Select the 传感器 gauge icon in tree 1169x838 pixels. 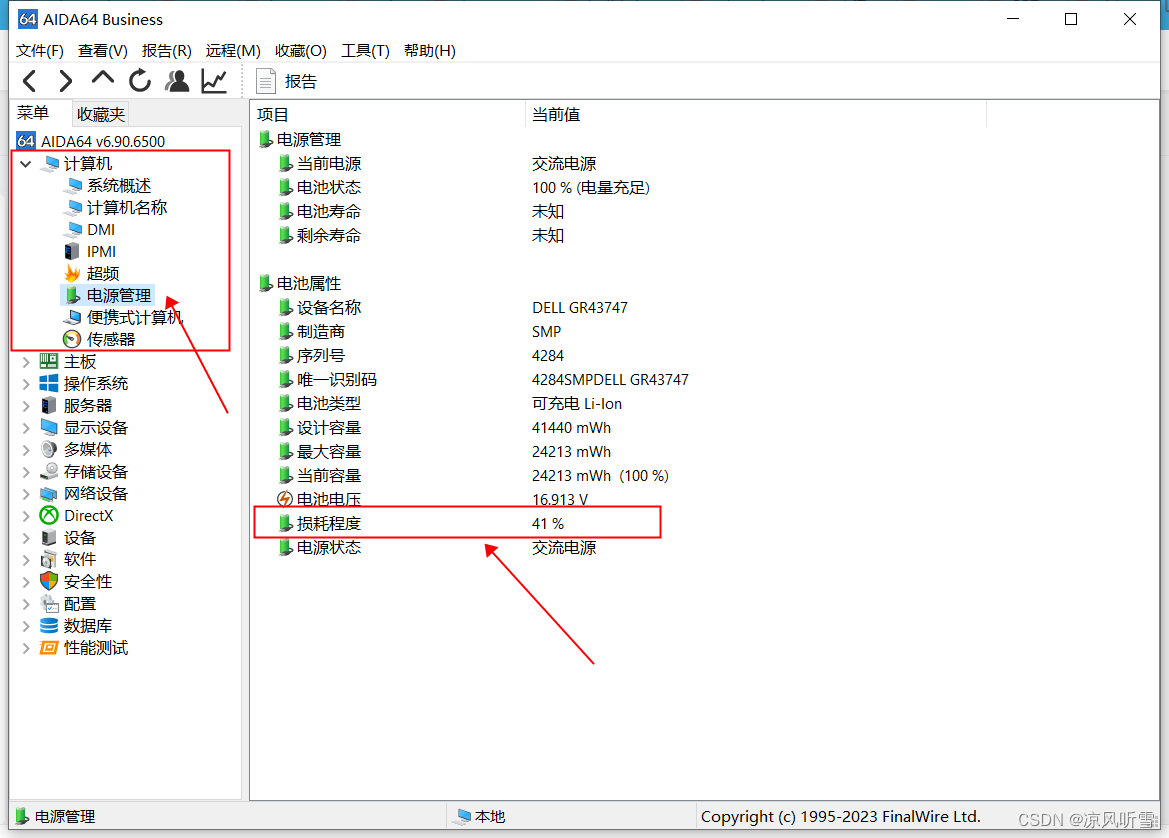(x=72, y=339)
